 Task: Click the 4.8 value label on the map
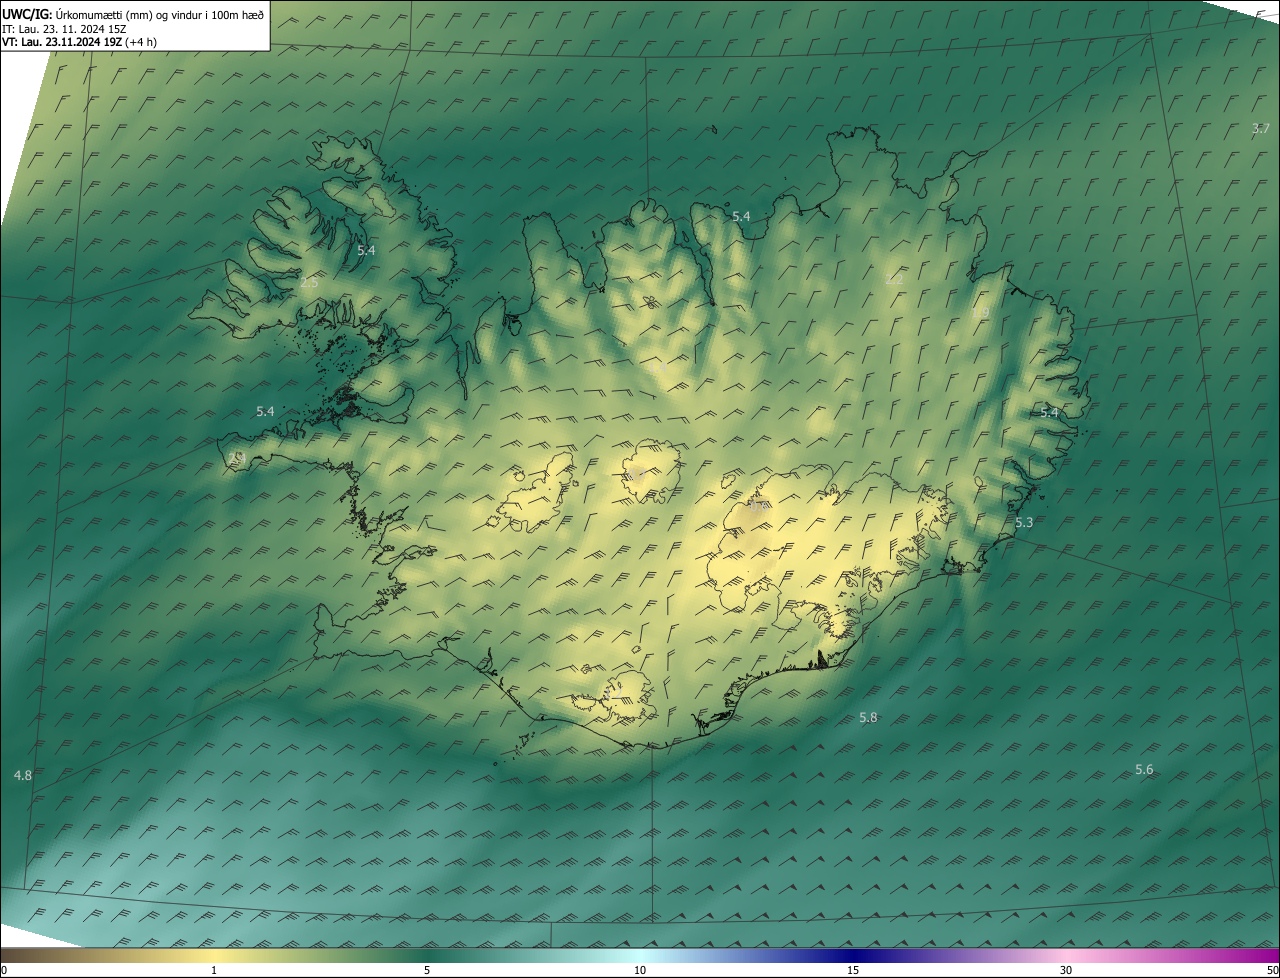[23, 775]
